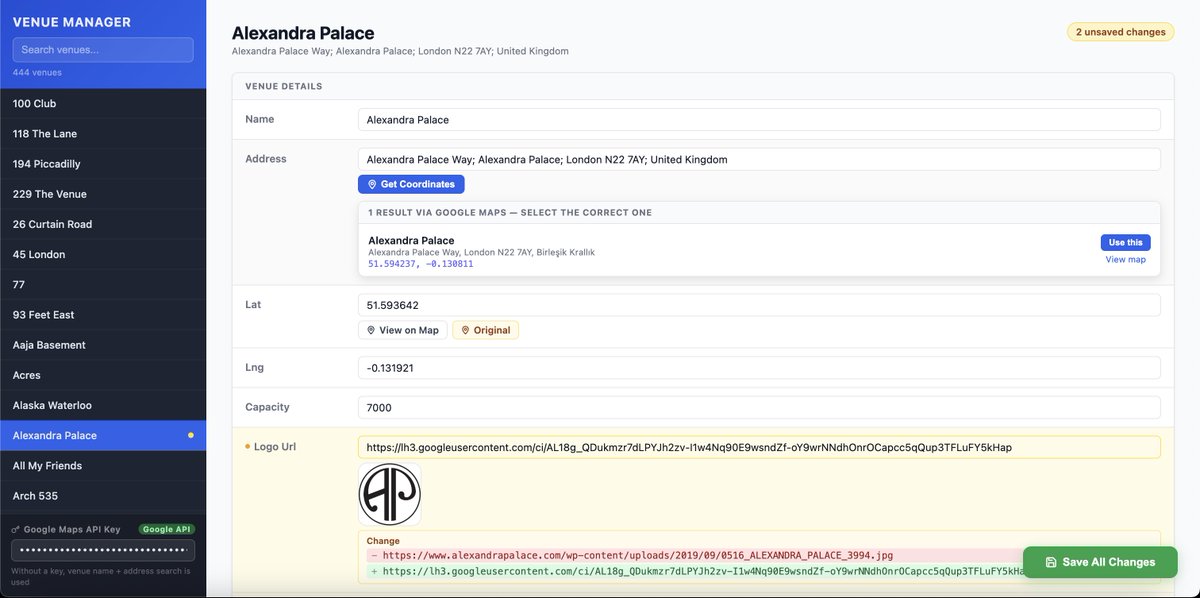Image resolution: width=1200 pixels, height=598 pixels.
Task: Select 26 Curtain Road venue
Action: pyautogui.click(x=103, y=224)
